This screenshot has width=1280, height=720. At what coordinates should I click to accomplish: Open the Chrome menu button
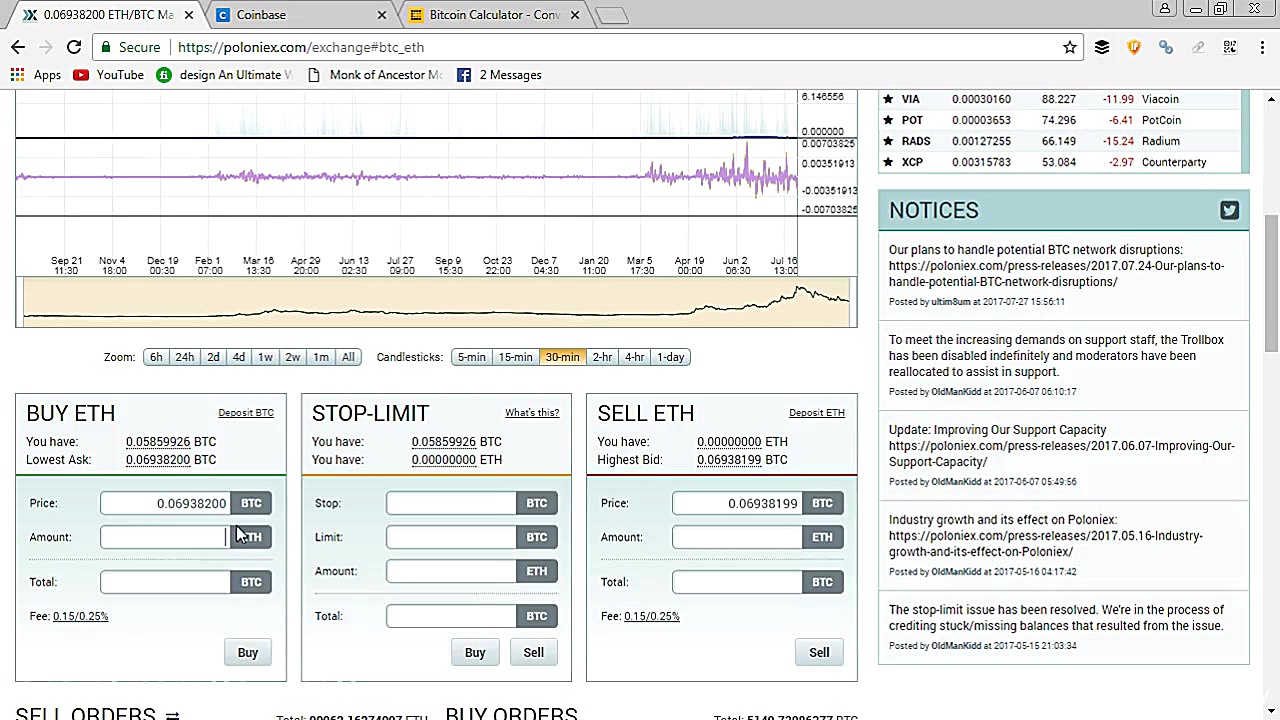point(1261,47)
